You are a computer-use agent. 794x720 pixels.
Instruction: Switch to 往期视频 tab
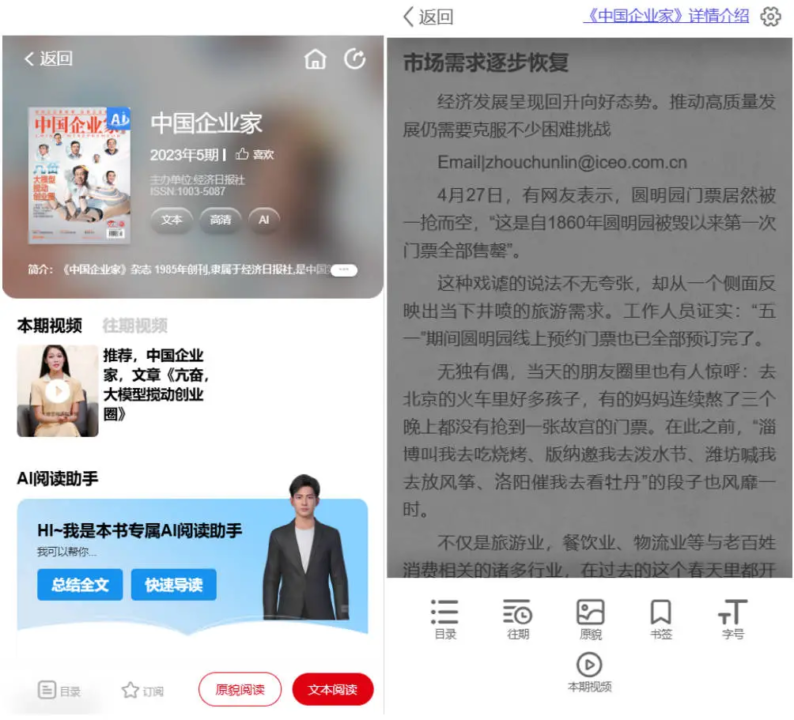tap(135, 325)
